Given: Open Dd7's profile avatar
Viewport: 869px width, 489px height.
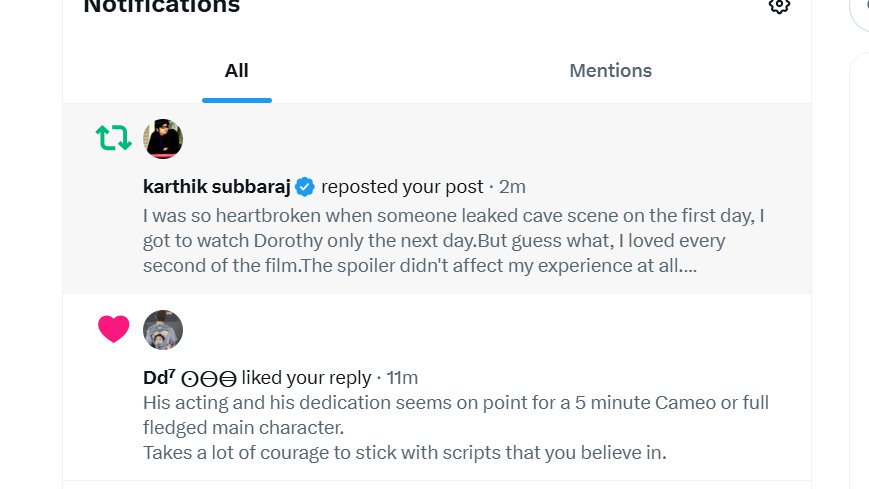Looking at the screenshot, I should [163, 330].
